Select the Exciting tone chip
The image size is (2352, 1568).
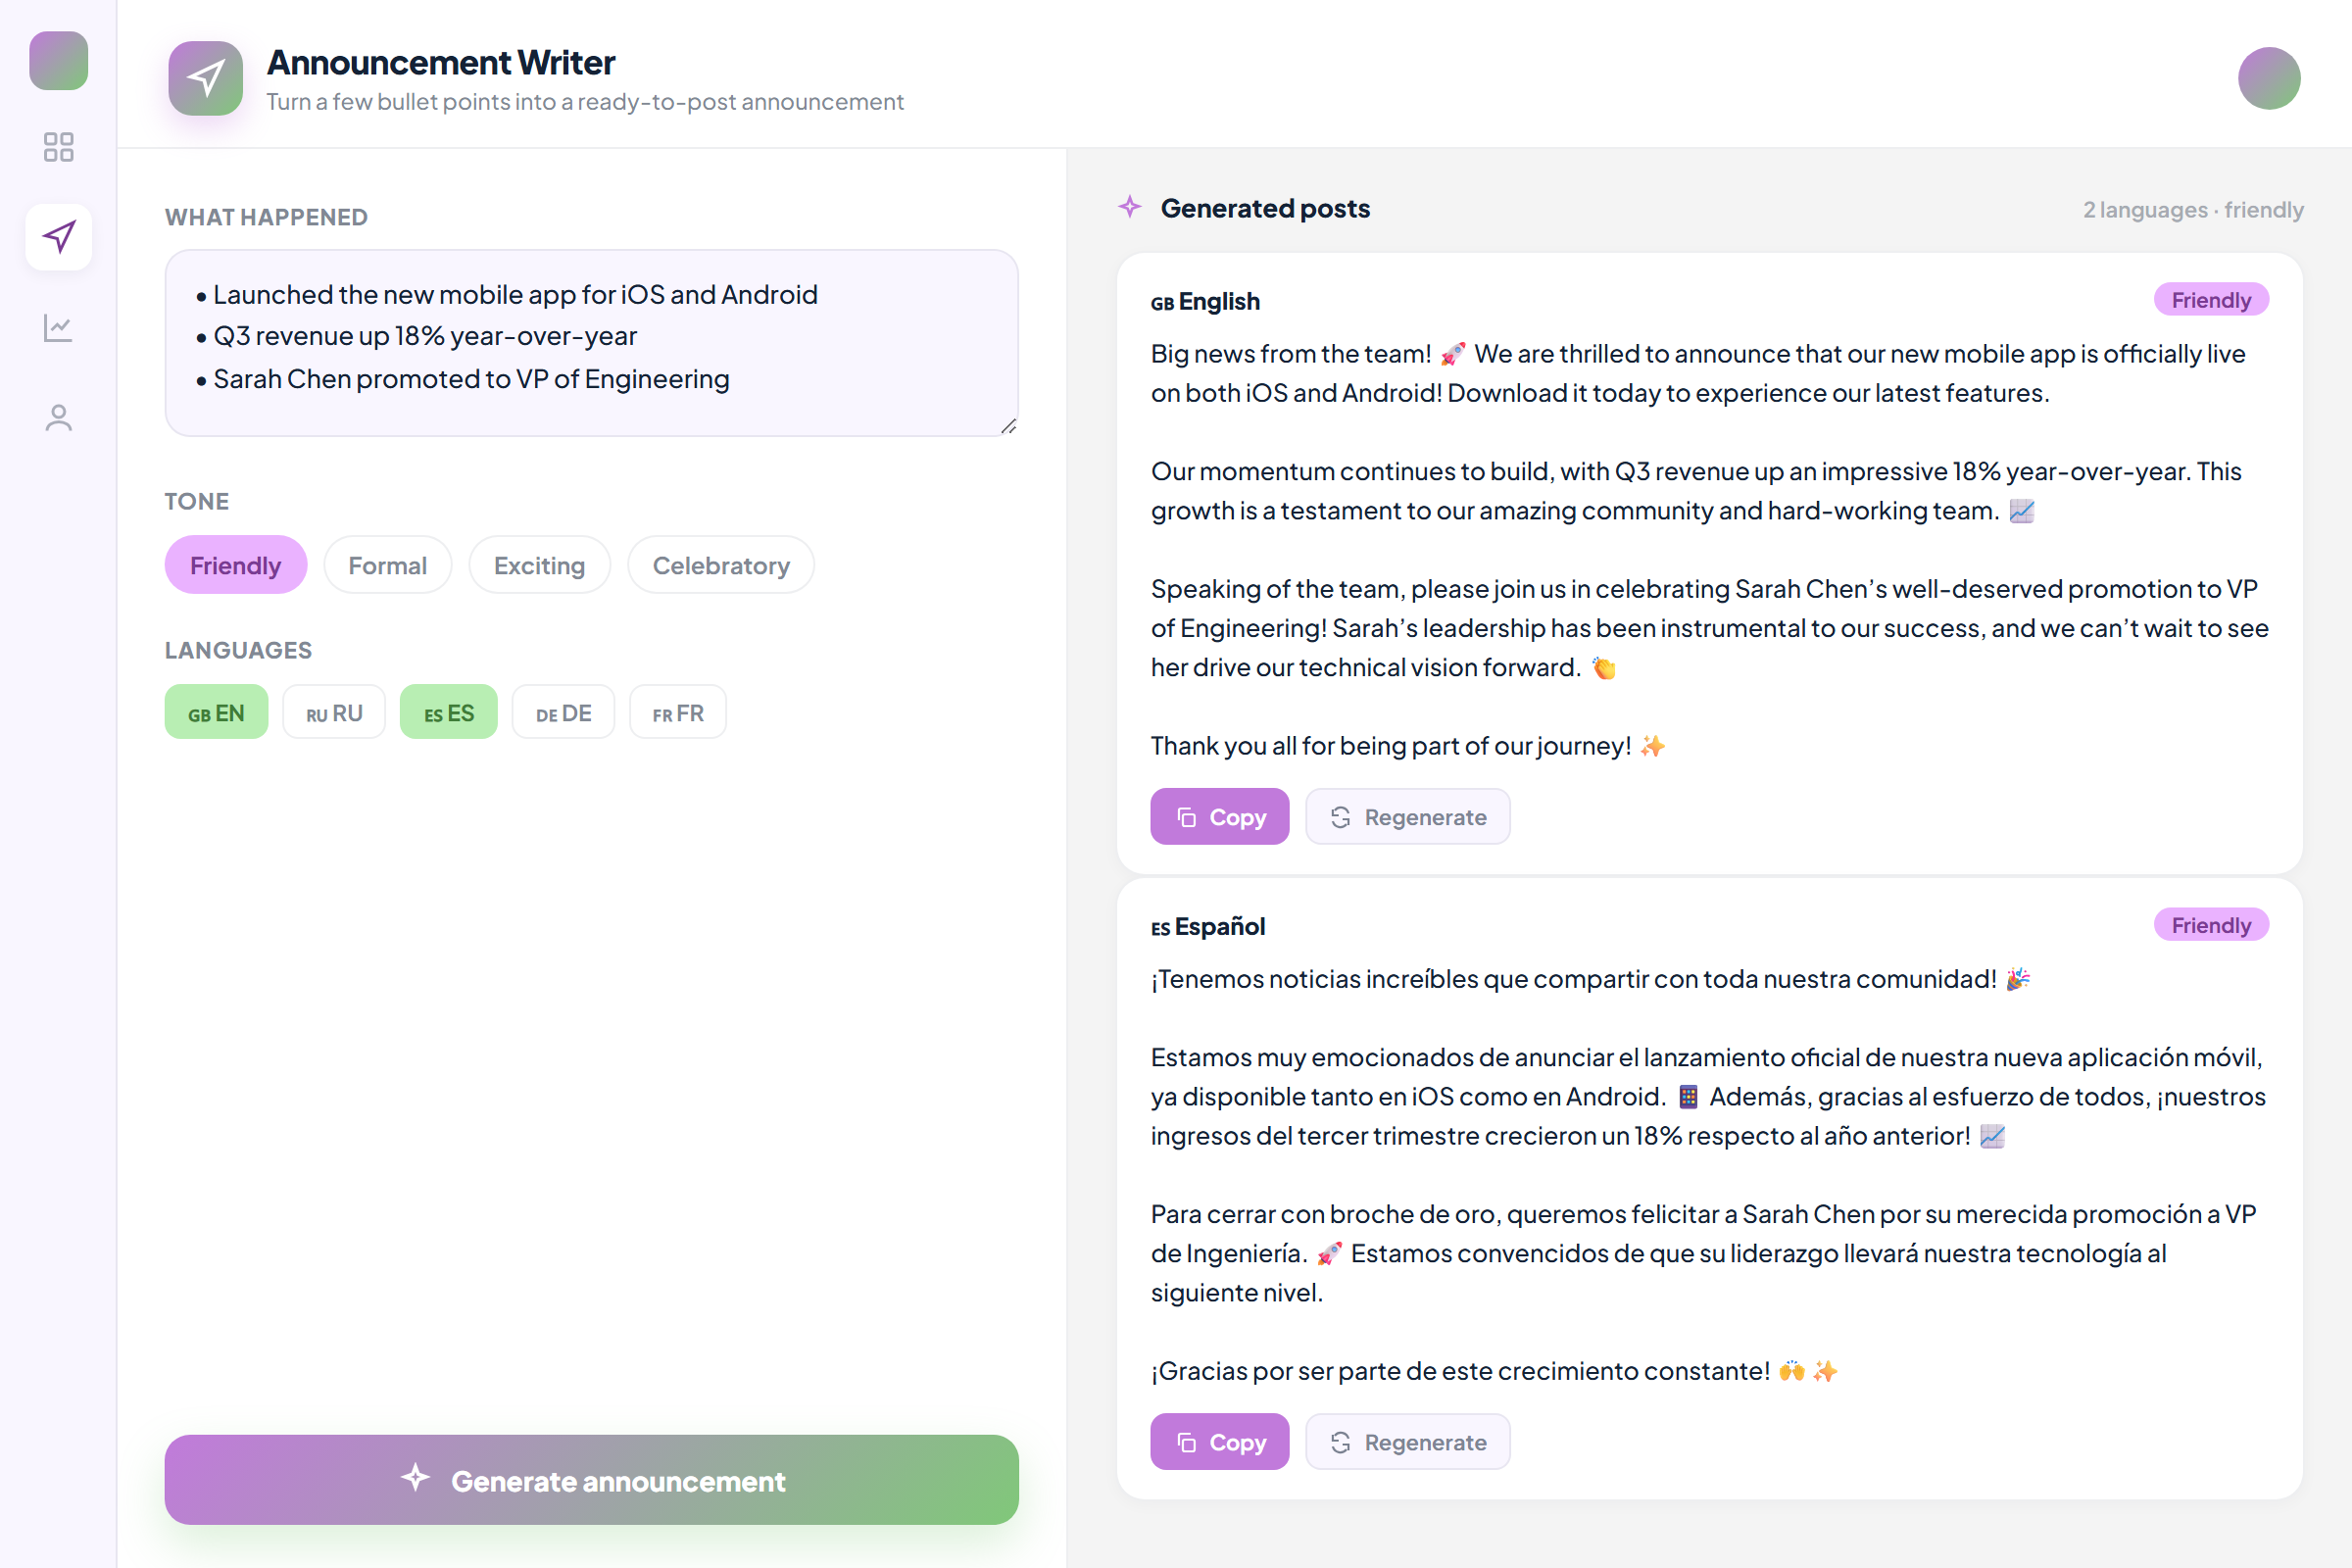[539, 565]
